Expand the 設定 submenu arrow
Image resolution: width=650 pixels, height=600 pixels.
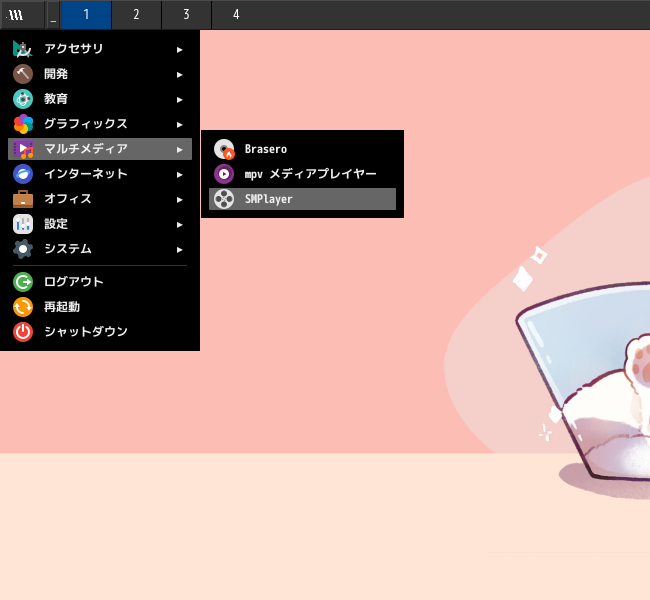[x=179, y=224]
